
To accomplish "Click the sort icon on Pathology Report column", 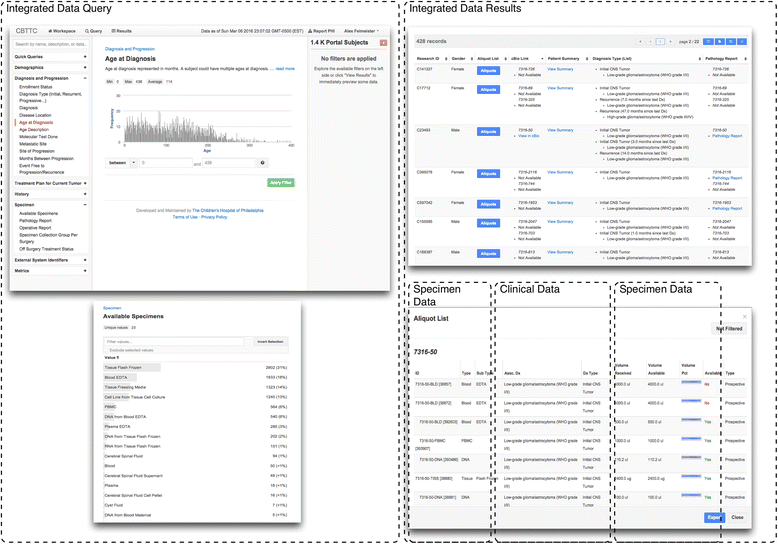I will click(745, 59).
